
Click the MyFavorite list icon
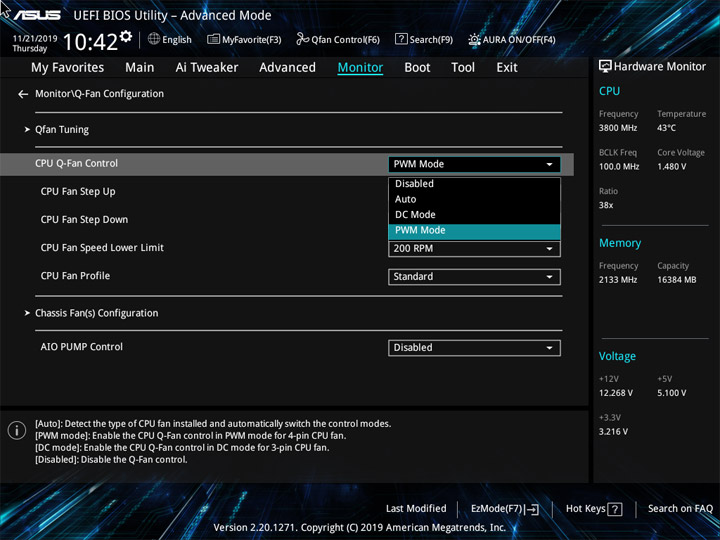pos(213,39)
